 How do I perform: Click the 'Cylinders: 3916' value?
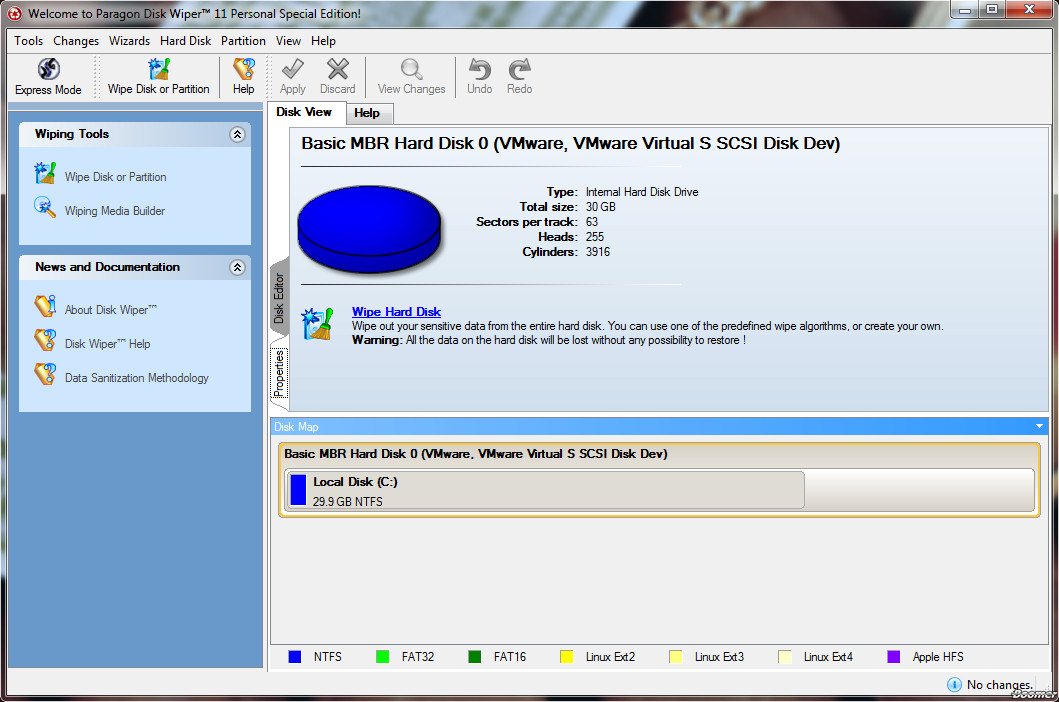click(x=598, y=251)
